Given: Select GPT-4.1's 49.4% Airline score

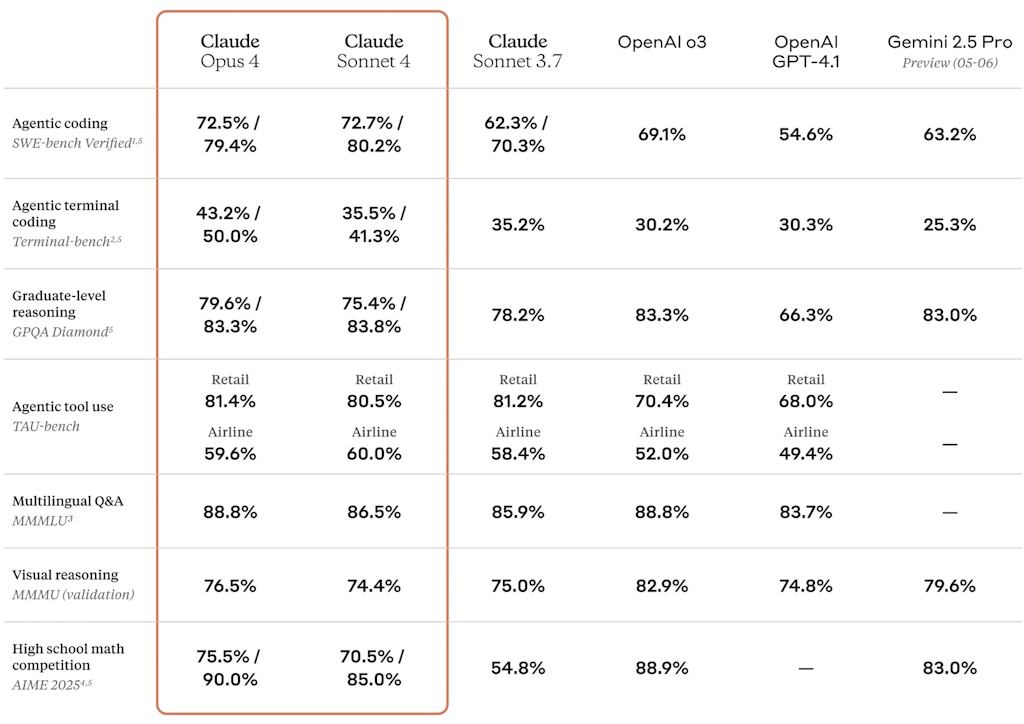Looking at the screenshot, I should tap(806, 454).
